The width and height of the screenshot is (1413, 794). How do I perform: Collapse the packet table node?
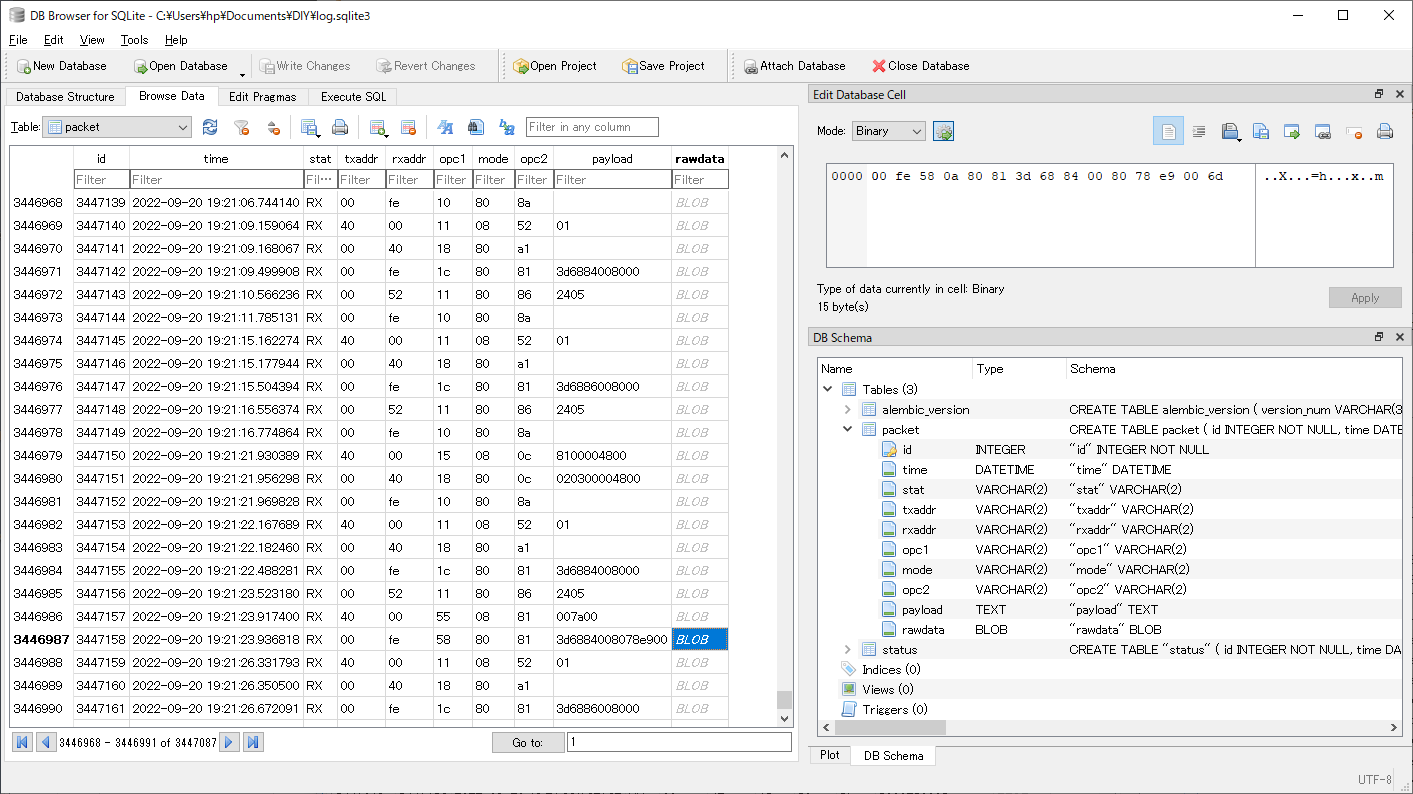pyautogui.click(x=847, y=429)
